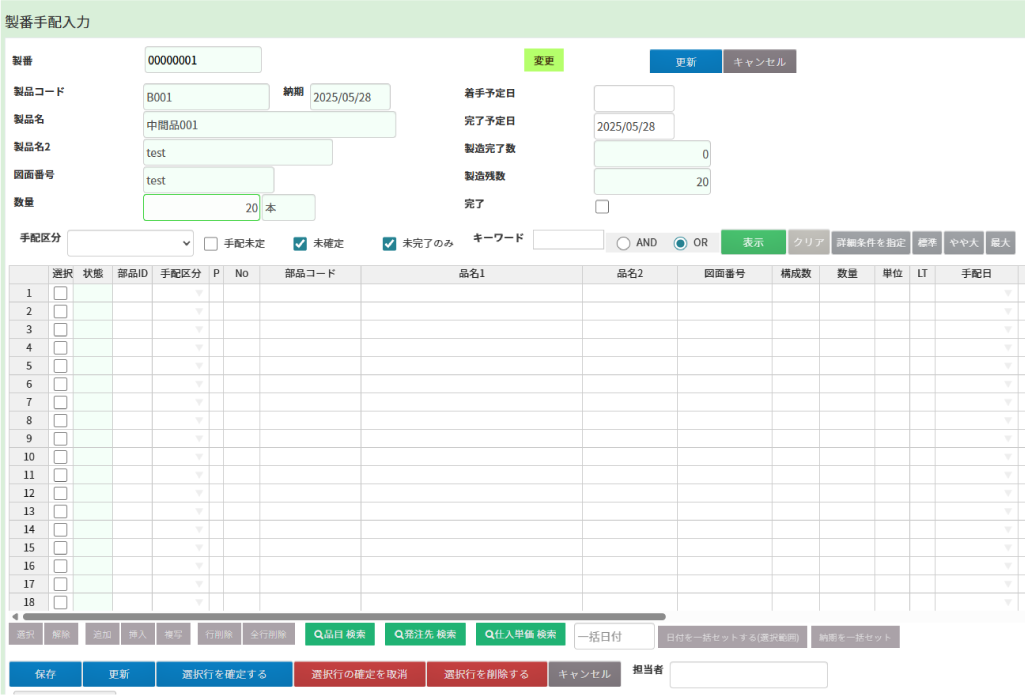Launch the 仕入単価 検索 lookup
Image resolution: width=1025 pixels, height=695 pixels.
(x=520, y=634)
